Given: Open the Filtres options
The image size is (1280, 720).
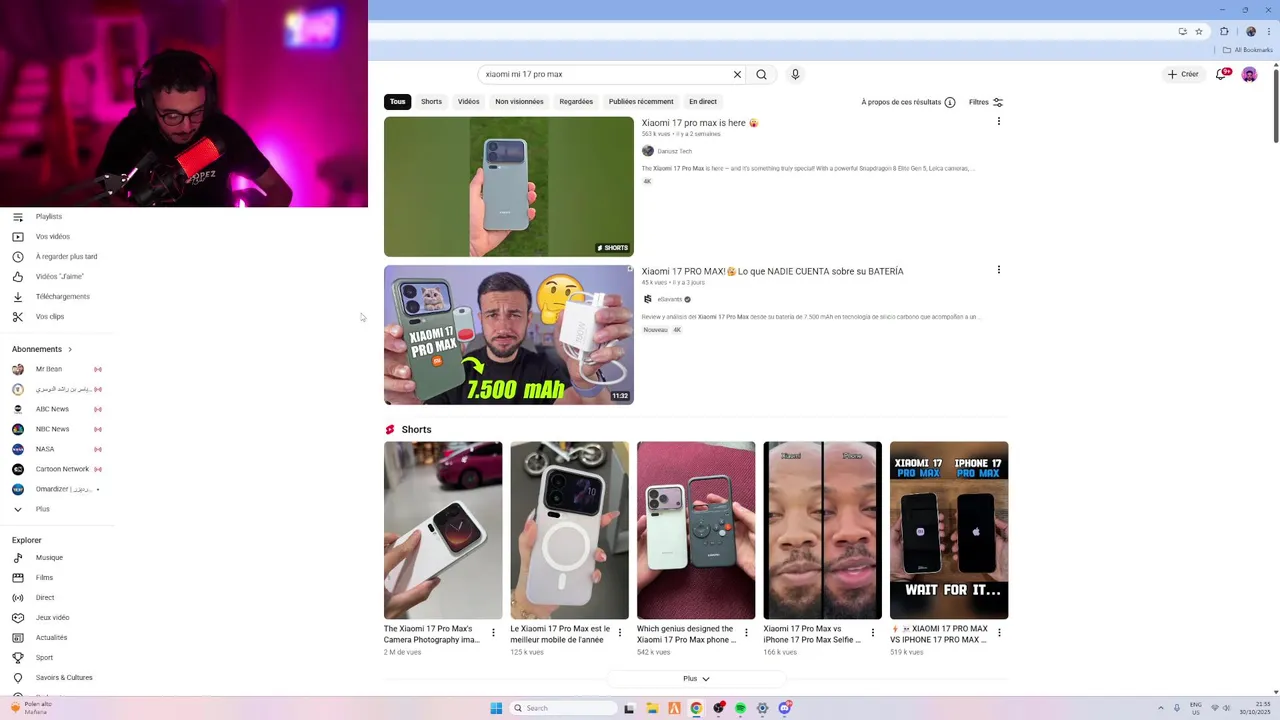Looking at the screenshot, I should point(985,102).
